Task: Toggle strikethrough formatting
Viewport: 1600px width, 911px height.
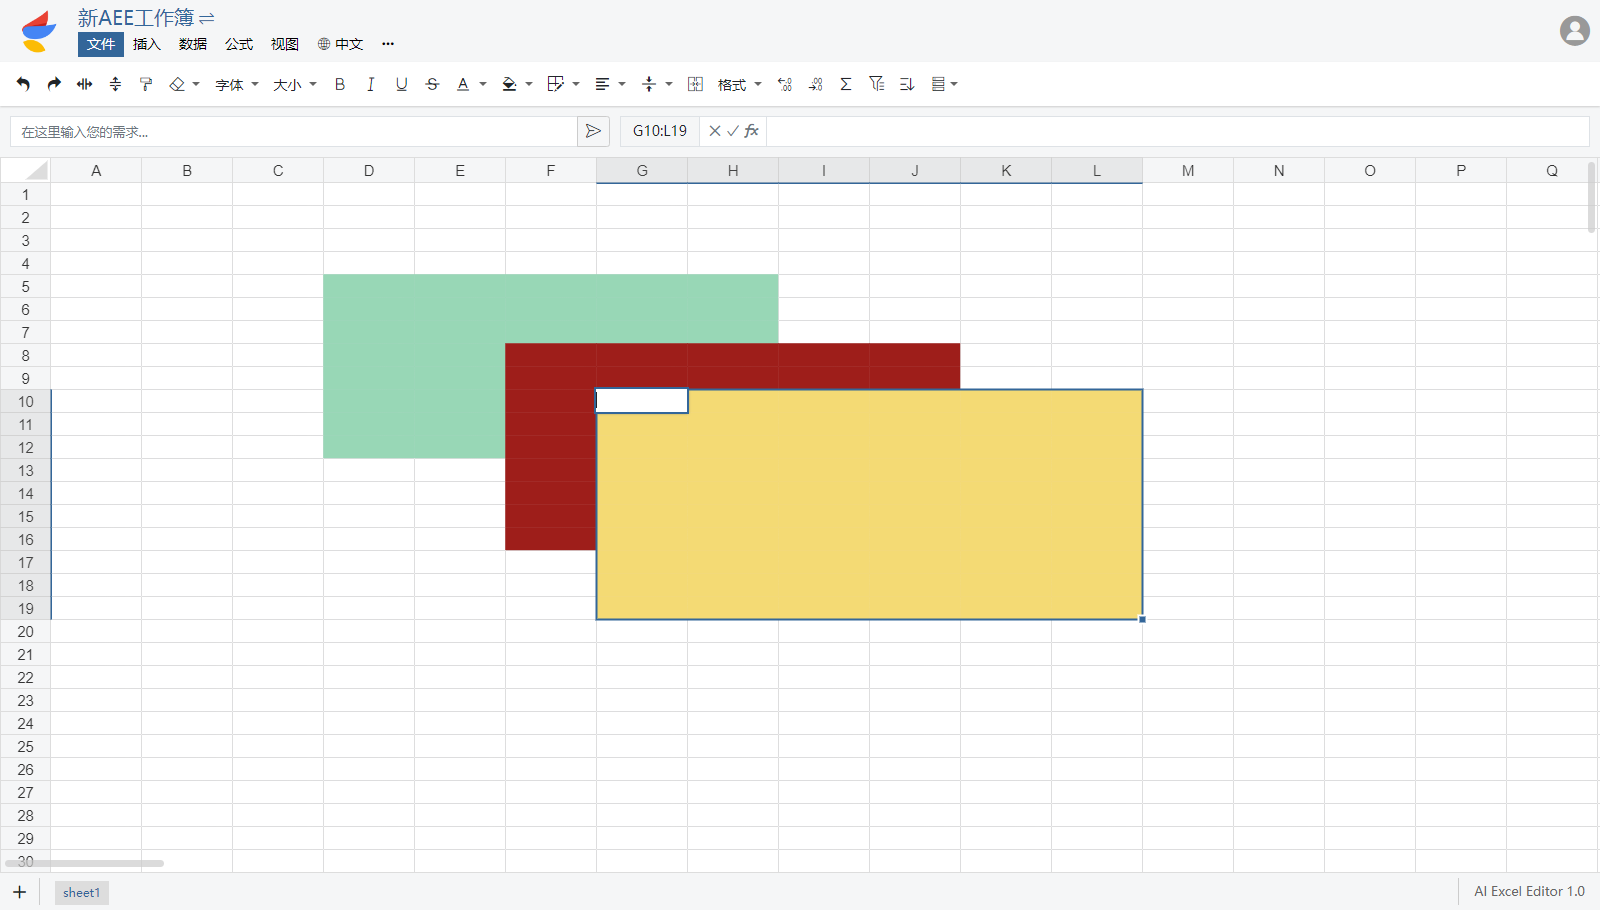Action: coord(432,85)
